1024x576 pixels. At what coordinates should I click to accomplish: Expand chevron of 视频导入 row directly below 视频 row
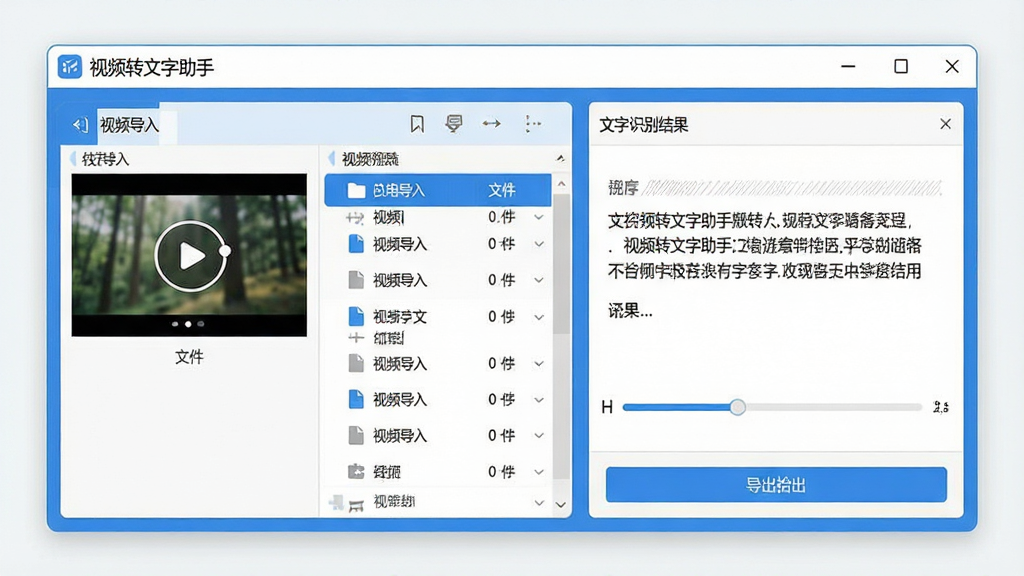(x=539, y=244)
